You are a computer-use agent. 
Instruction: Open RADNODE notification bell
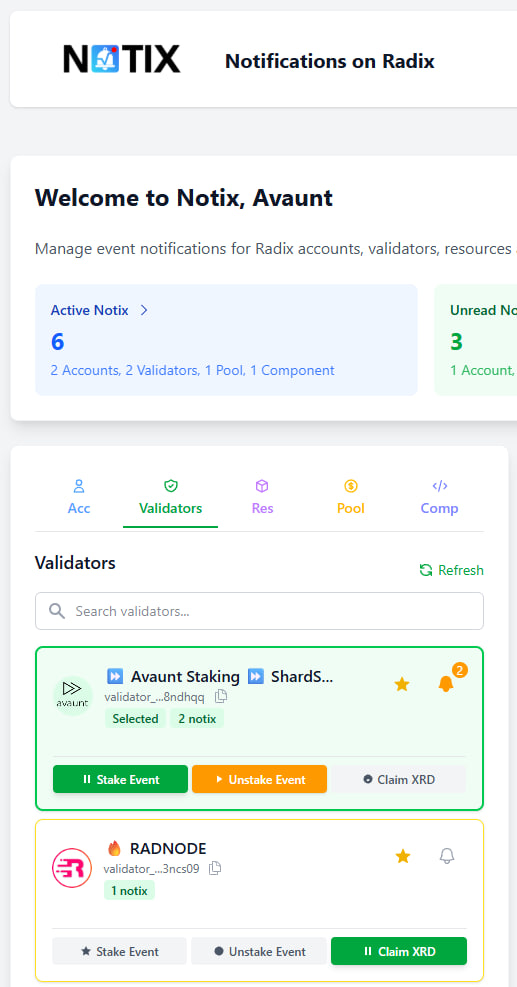(x=446, y=856)
